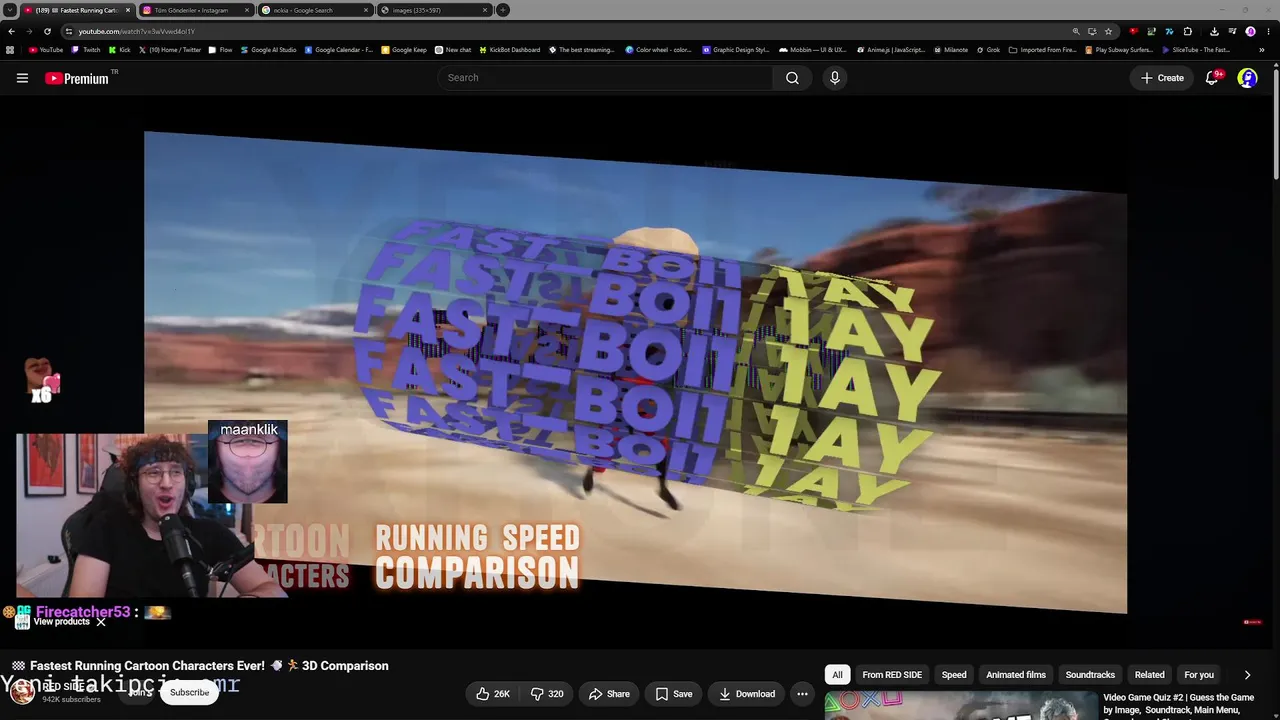Close the nokia Google Search tab

click(366, 10)
